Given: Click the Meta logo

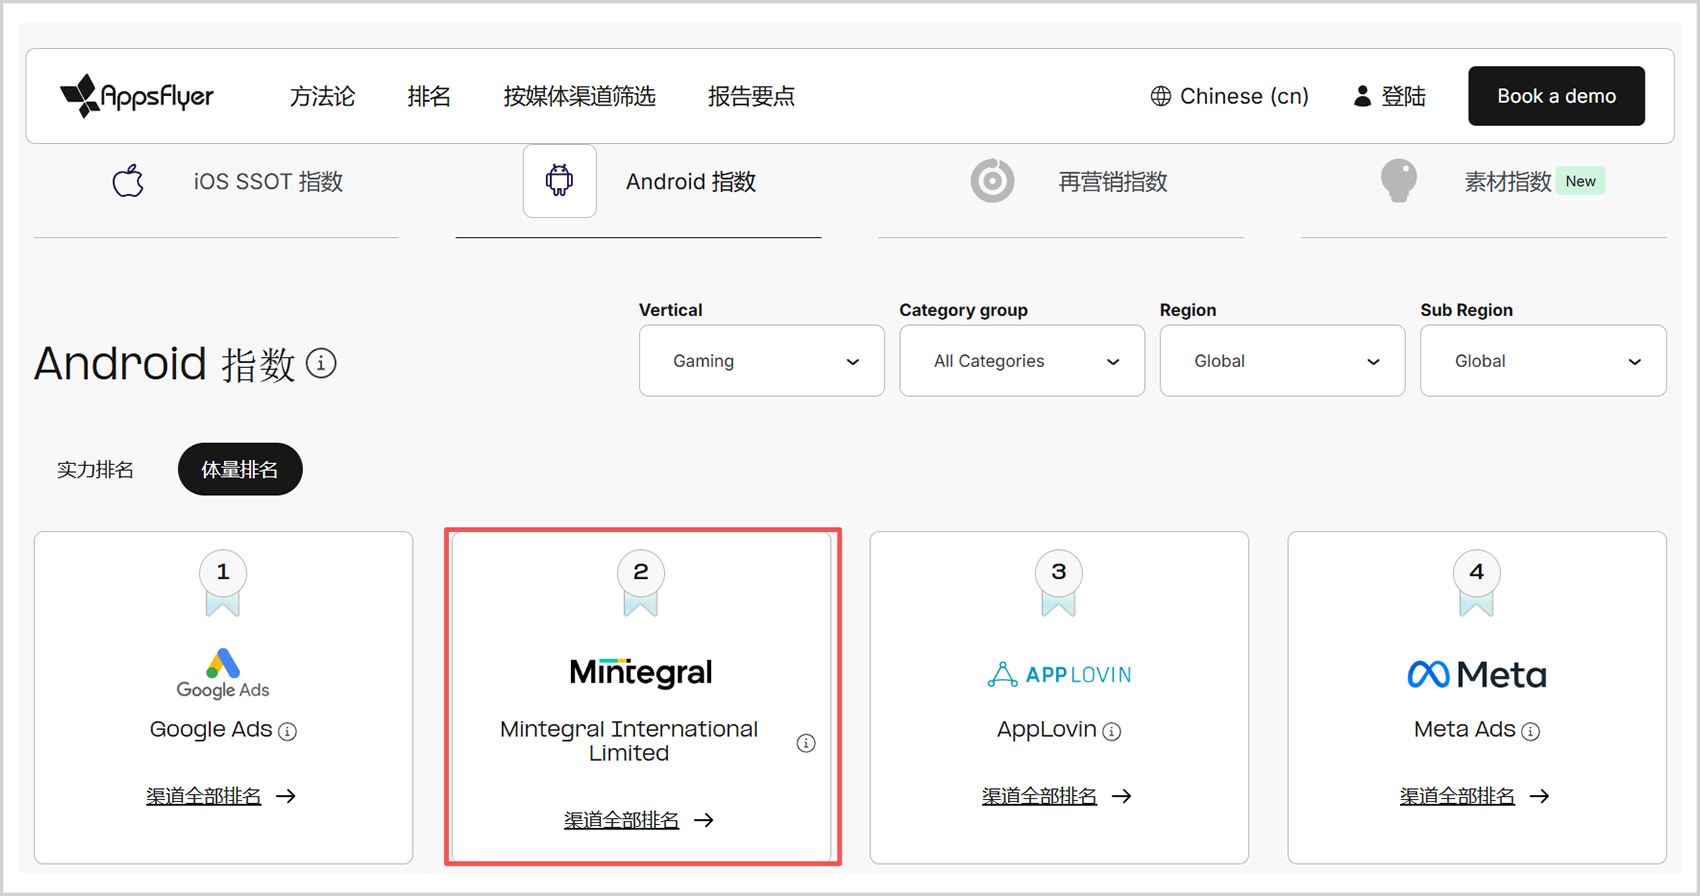Looking at the screenshot, I should point(1477,675).
